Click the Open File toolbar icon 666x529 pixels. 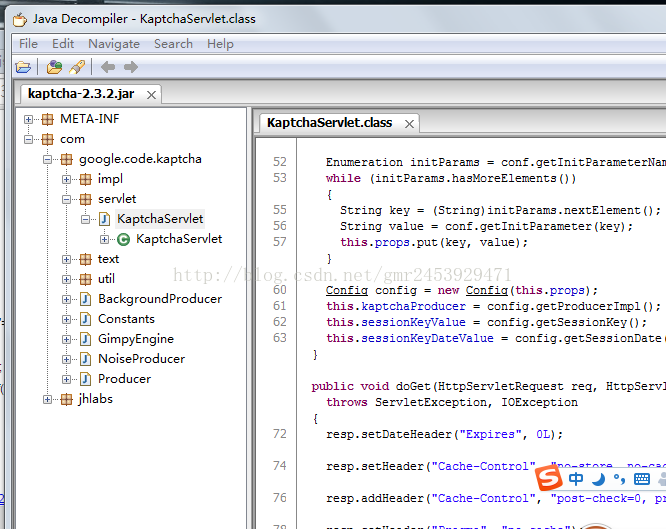(x=23, y=67)
